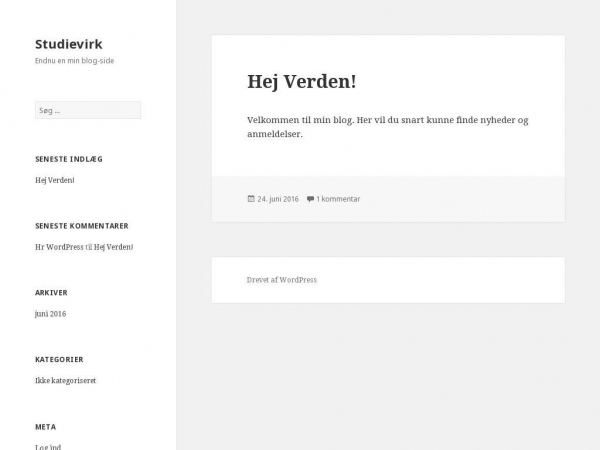600x450 pixels.
Task: Open the 'Hr WordPress' commenter link
Action: [x=59, y=247]
